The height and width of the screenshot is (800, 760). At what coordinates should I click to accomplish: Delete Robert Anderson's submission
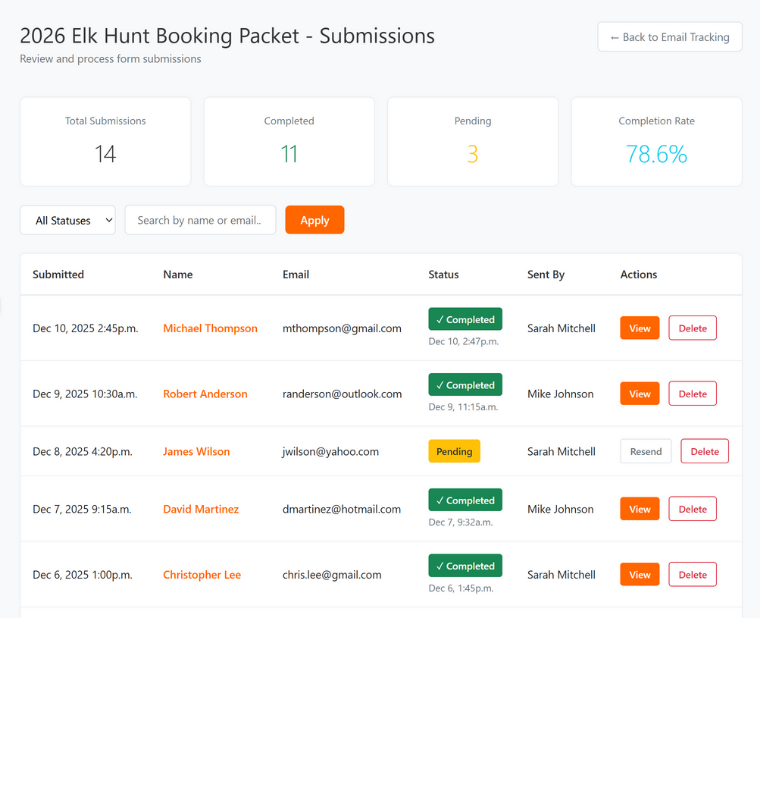[692, 393]
